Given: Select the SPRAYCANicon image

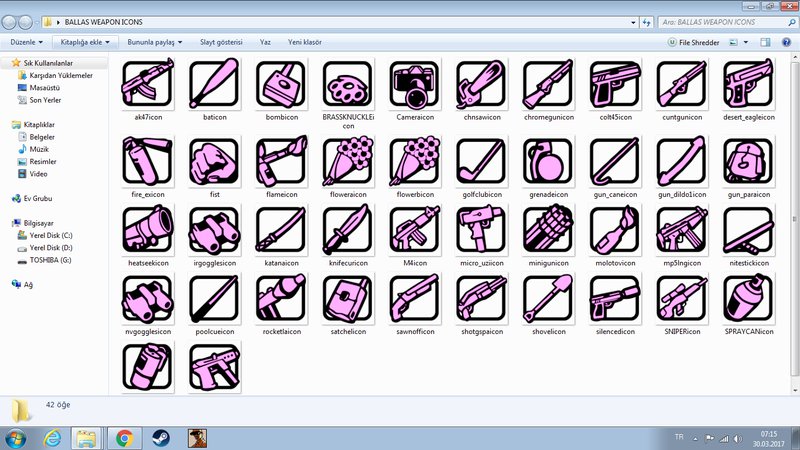Looking at the screenshot, I should click(749, 298).
